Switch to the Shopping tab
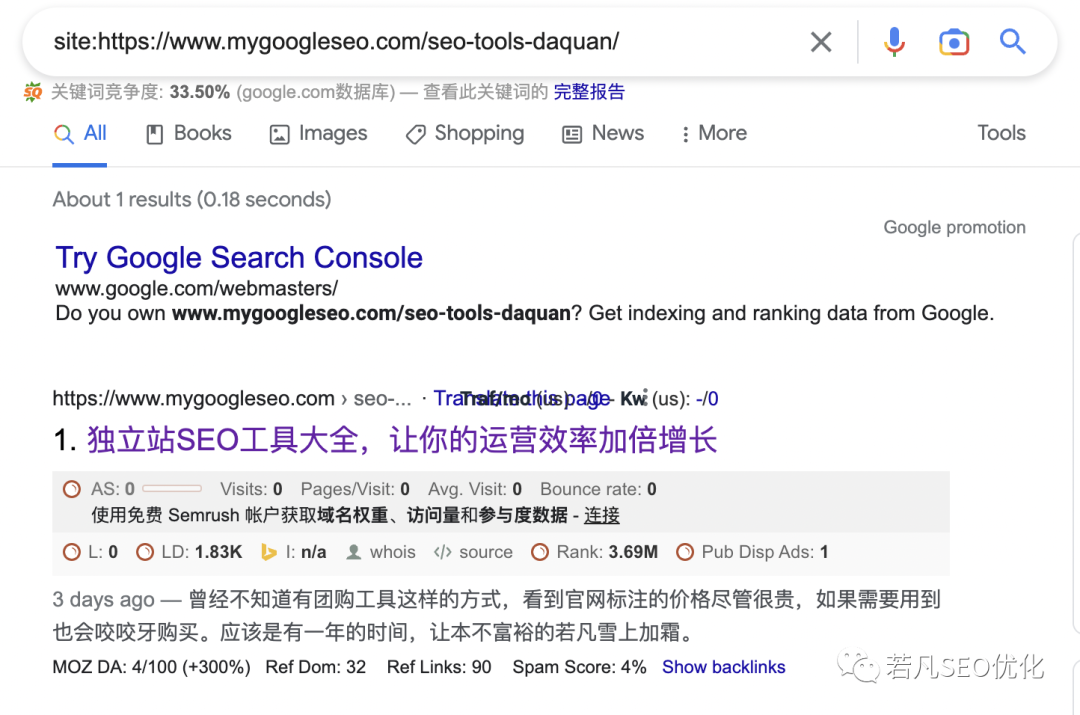Viewport: 1080px width, 715px height. 465,133
